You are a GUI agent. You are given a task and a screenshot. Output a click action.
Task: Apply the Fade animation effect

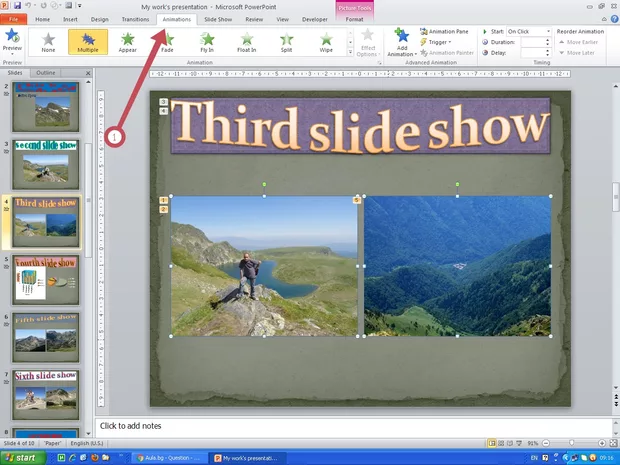(166, 42)
